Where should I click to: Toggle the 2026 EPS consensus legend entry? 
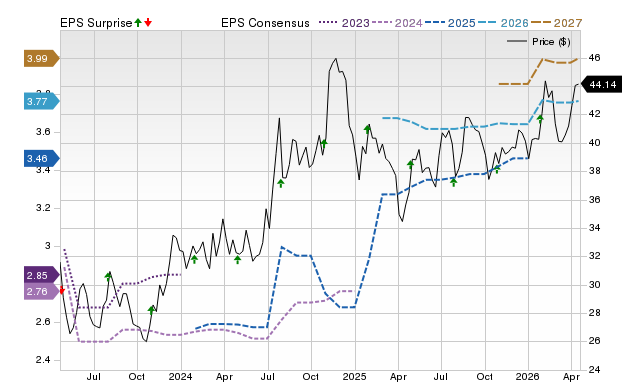tap(503, 23)
